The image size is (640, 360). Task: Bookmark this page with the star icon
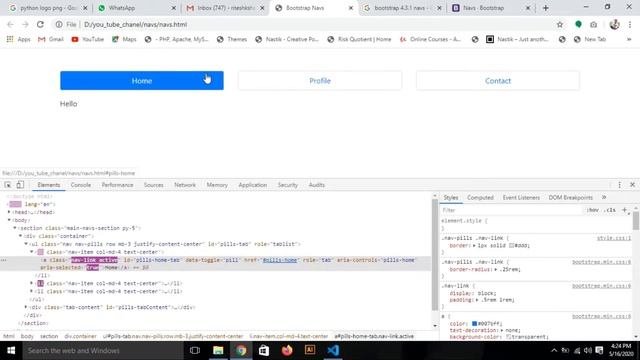[x=560, y=24]
